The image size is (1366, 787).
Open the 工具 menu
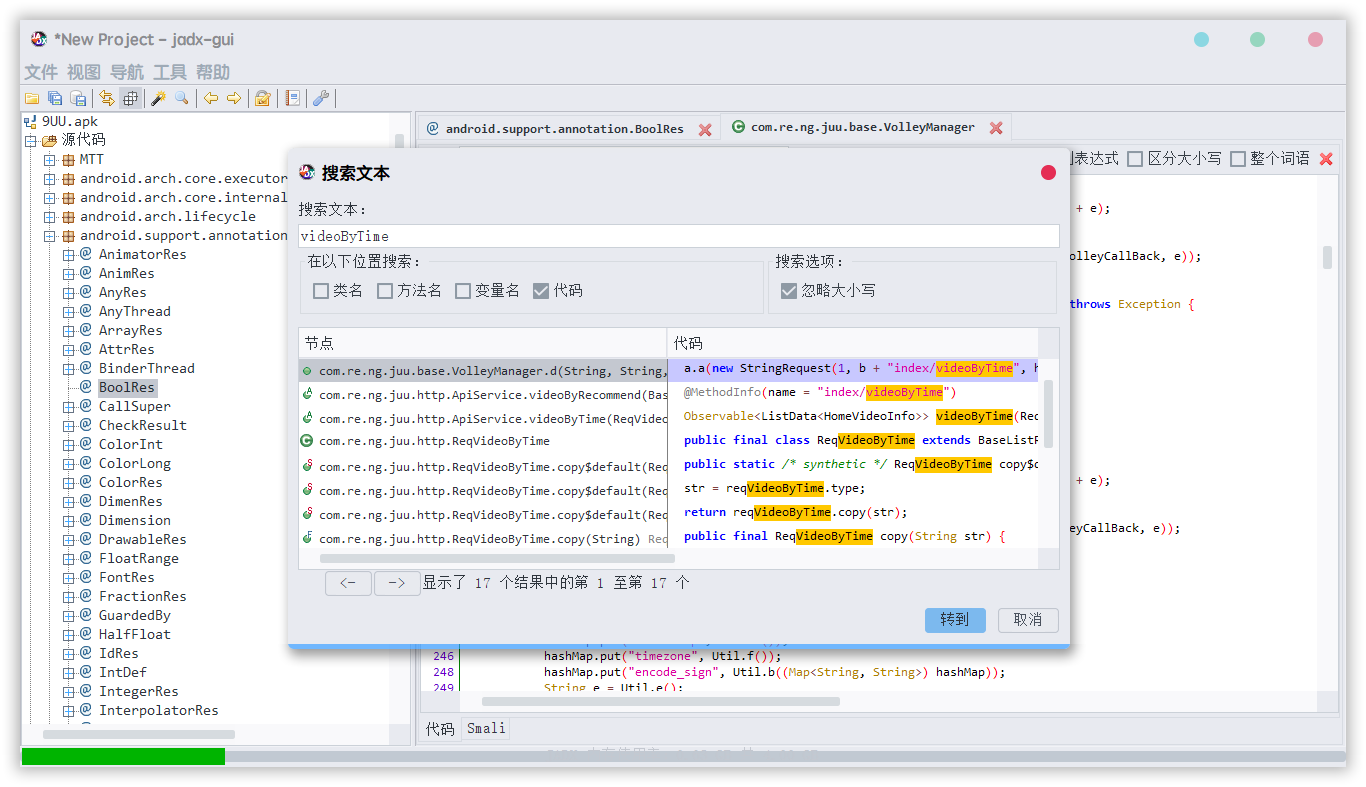click(170, 72)
